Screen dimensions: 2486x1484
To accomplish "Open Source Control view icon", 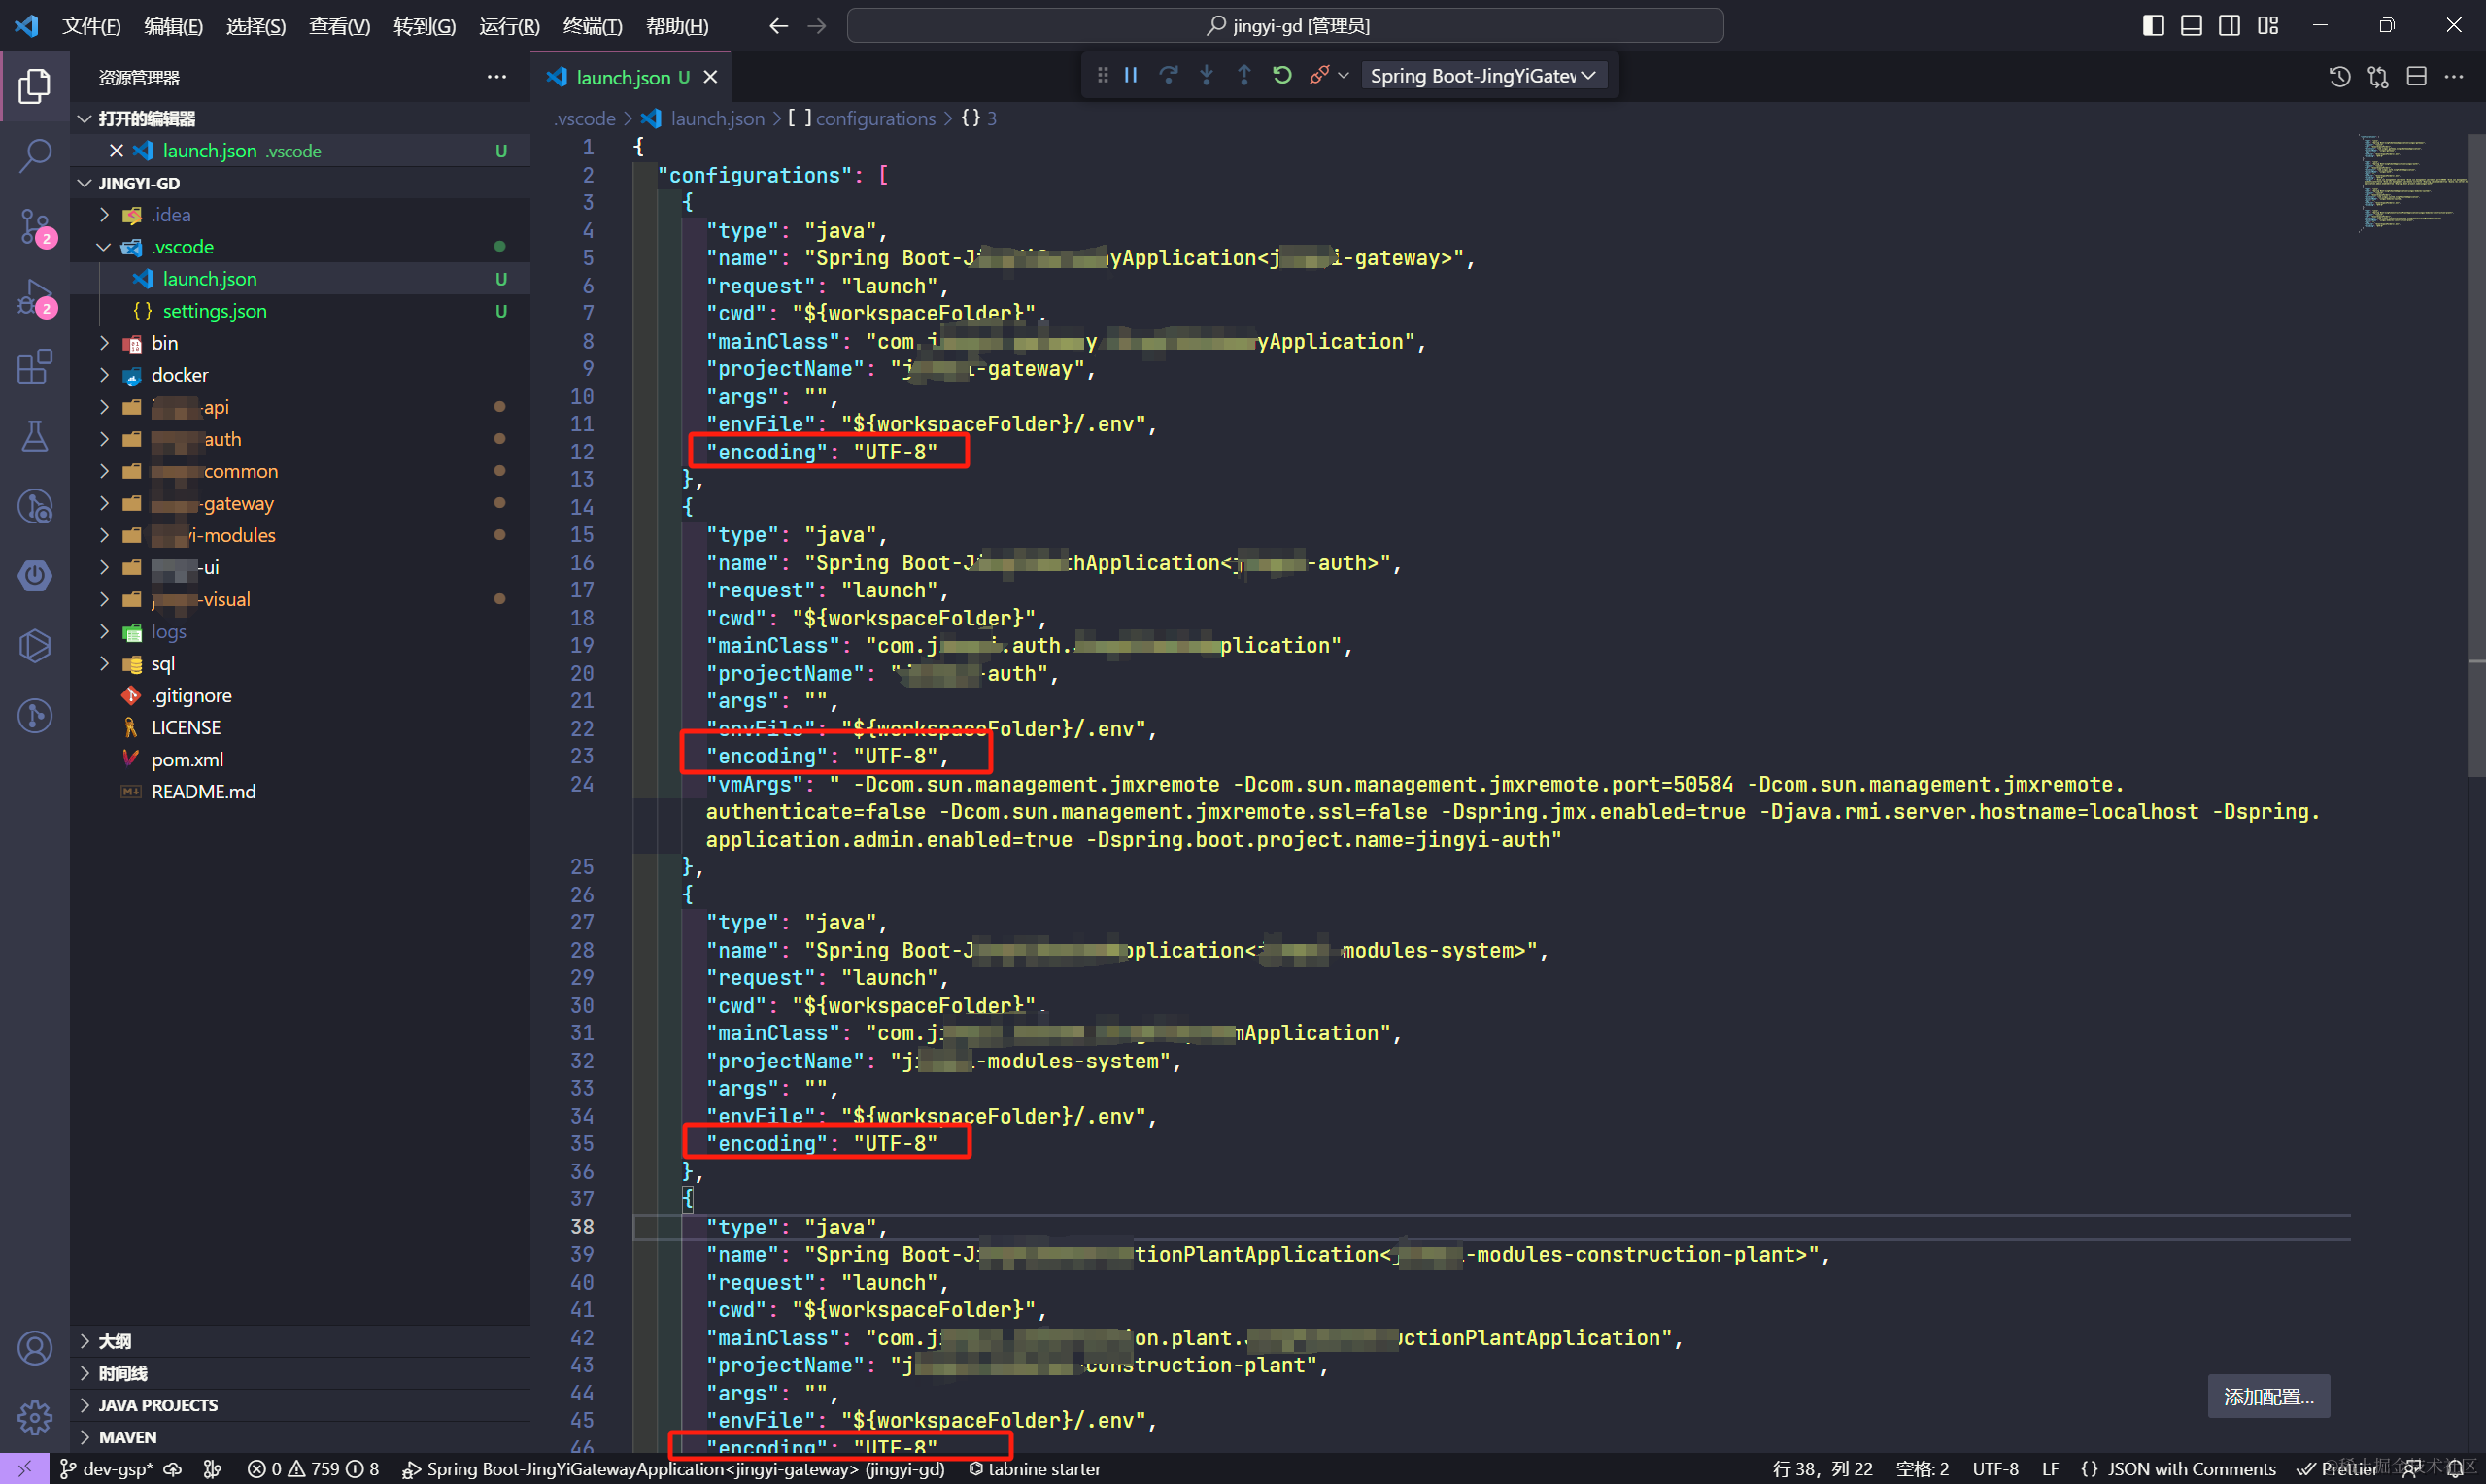I will click(35, 226).
